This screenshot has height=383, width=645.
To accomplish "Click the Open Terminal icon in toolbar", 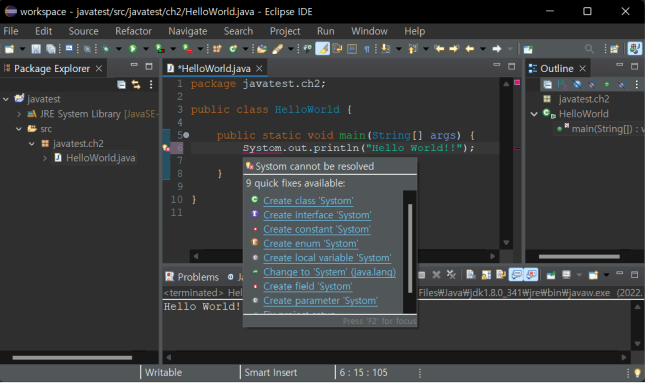I will tap(69, 49).
